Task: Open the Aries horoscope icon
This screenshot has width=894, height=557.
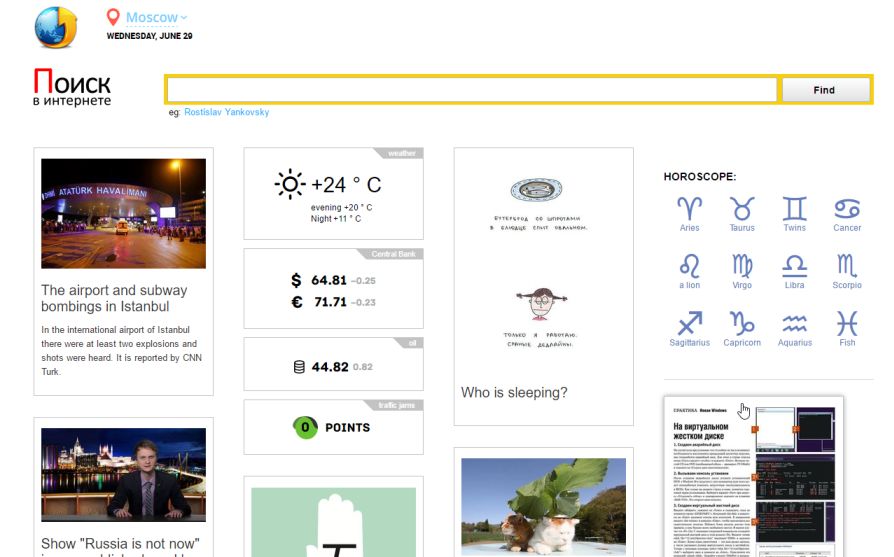Action: [689, 209]
